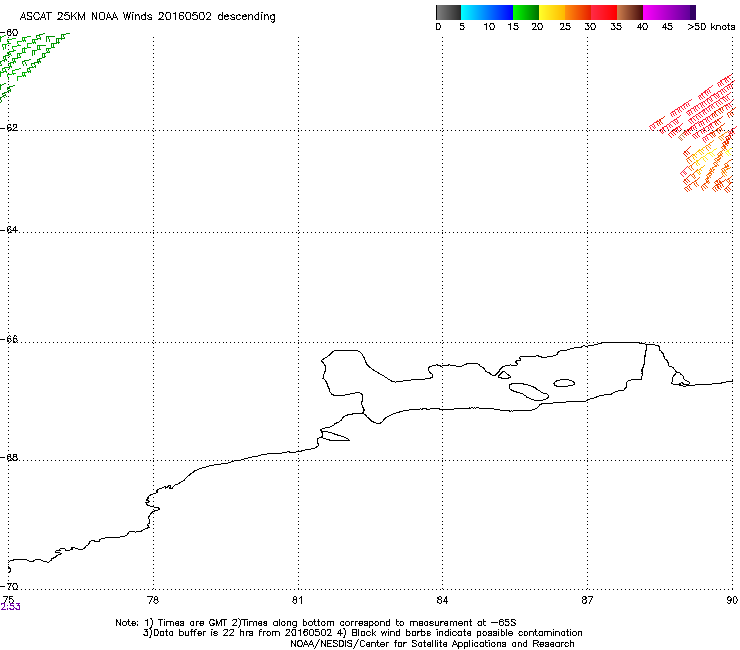Click the "-64" latitude label
The width and height of the screenshot is (740, 650).
tap(9, 229)
